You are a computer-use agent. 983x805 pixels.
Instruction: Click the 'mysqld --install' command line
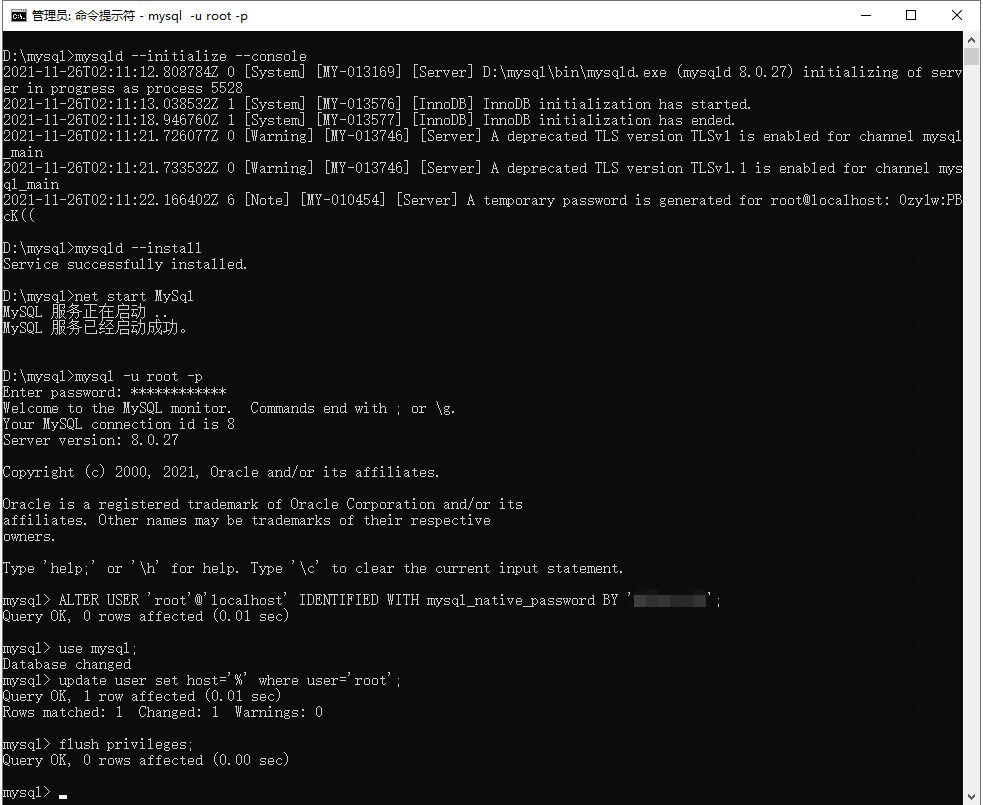[x=102, y=248]
